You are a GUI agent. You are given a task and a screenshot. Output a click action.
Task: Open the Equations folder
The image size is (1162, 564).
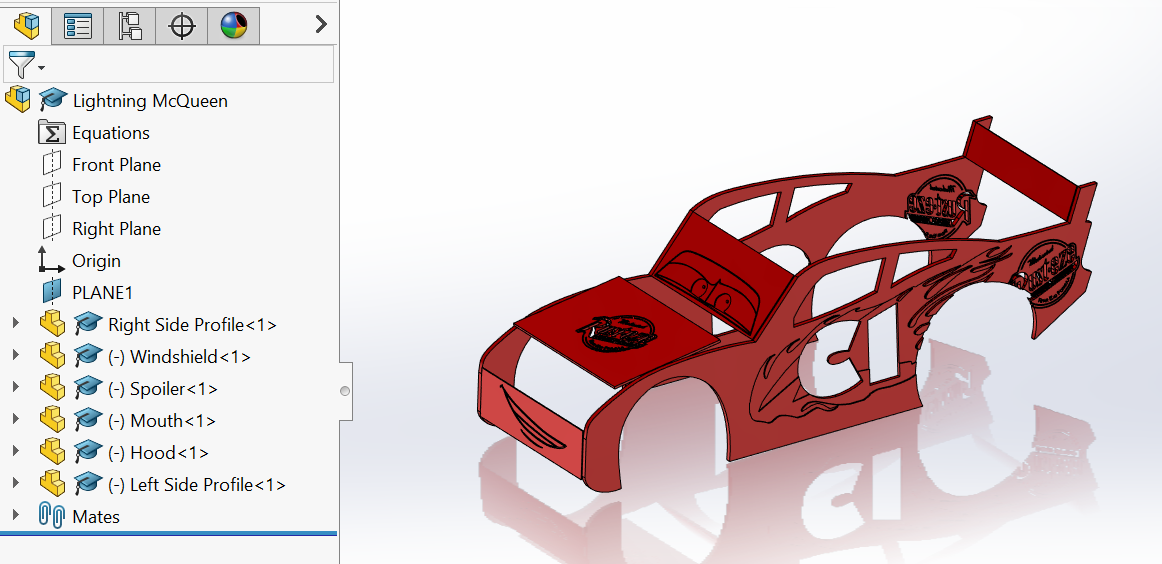(x=110, y=133)
